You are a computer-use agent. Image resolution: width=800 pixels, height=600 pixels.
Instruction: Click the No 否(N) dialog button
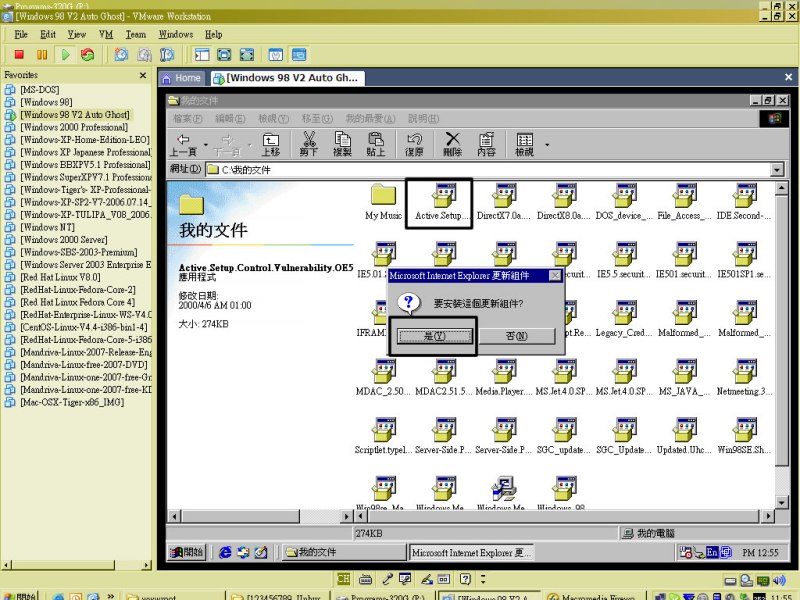coord(517,336)
